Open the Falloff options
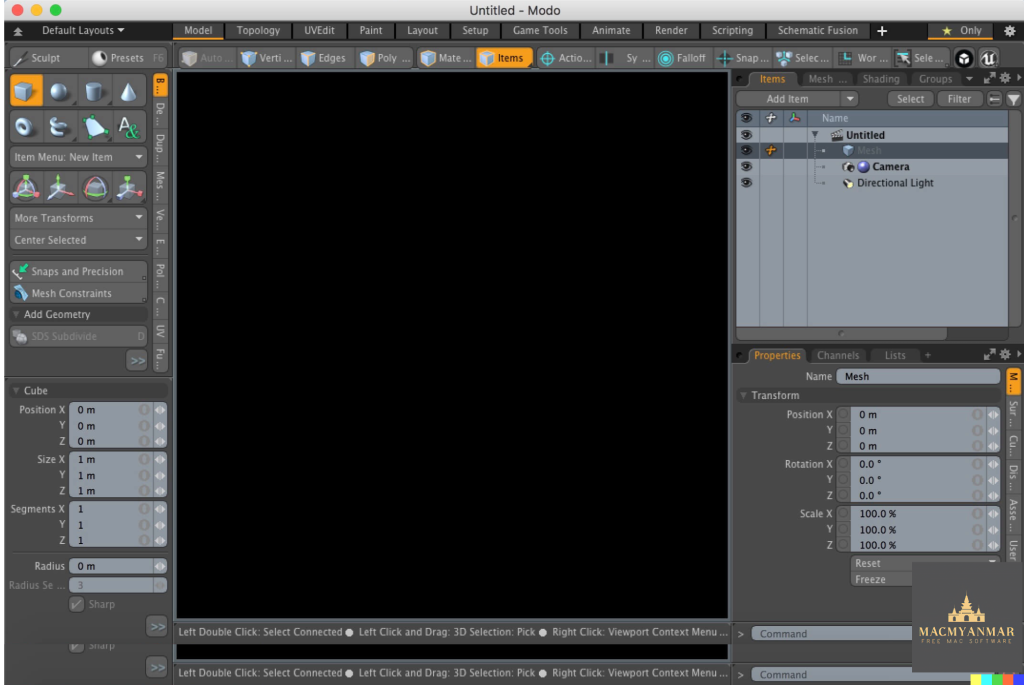Viewport: 1024px width, 685px height. [683, 58]
